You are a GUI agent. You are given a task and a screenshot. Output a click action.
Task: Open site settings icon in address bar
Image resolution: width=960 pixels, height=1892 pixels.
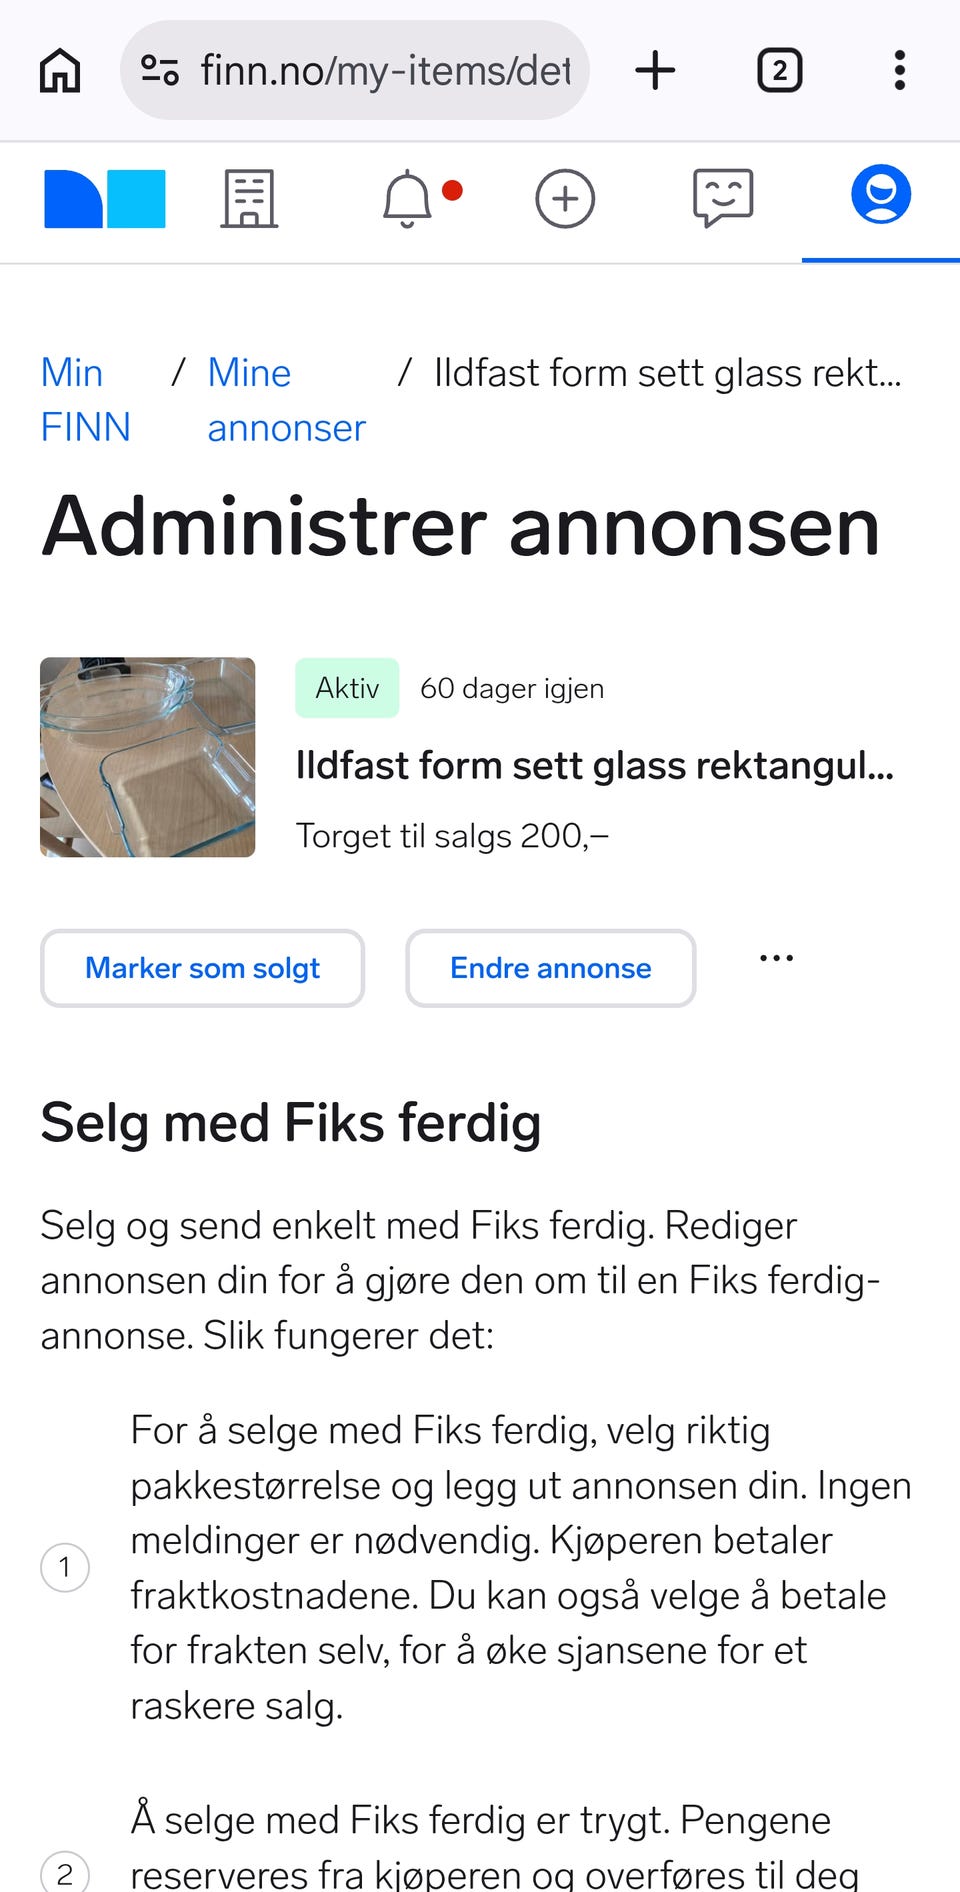click(159, 70)
